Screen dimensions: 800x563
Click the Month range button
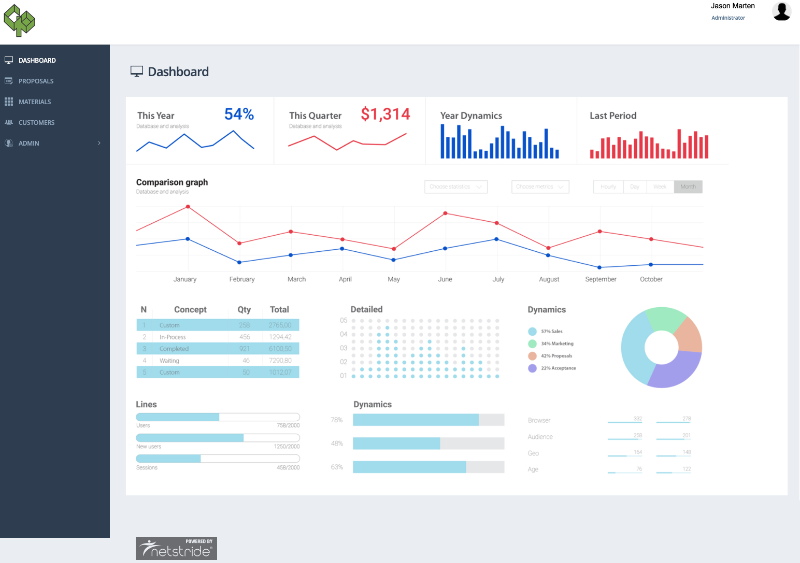[x=688, y=187]
